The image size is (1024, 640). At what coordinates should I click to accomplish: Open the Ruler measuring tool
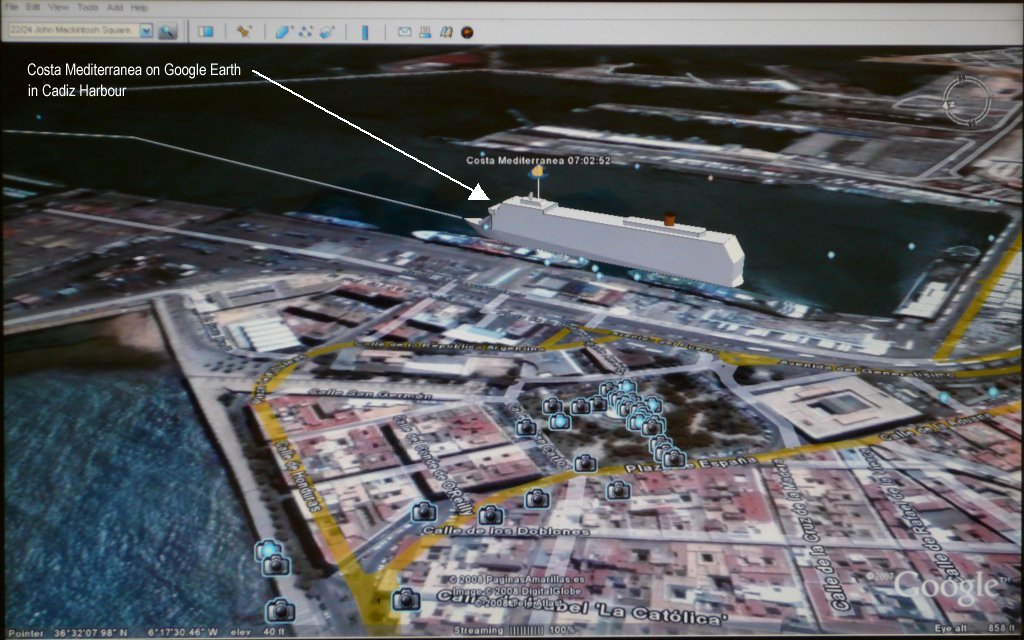(x=365, y=31)
